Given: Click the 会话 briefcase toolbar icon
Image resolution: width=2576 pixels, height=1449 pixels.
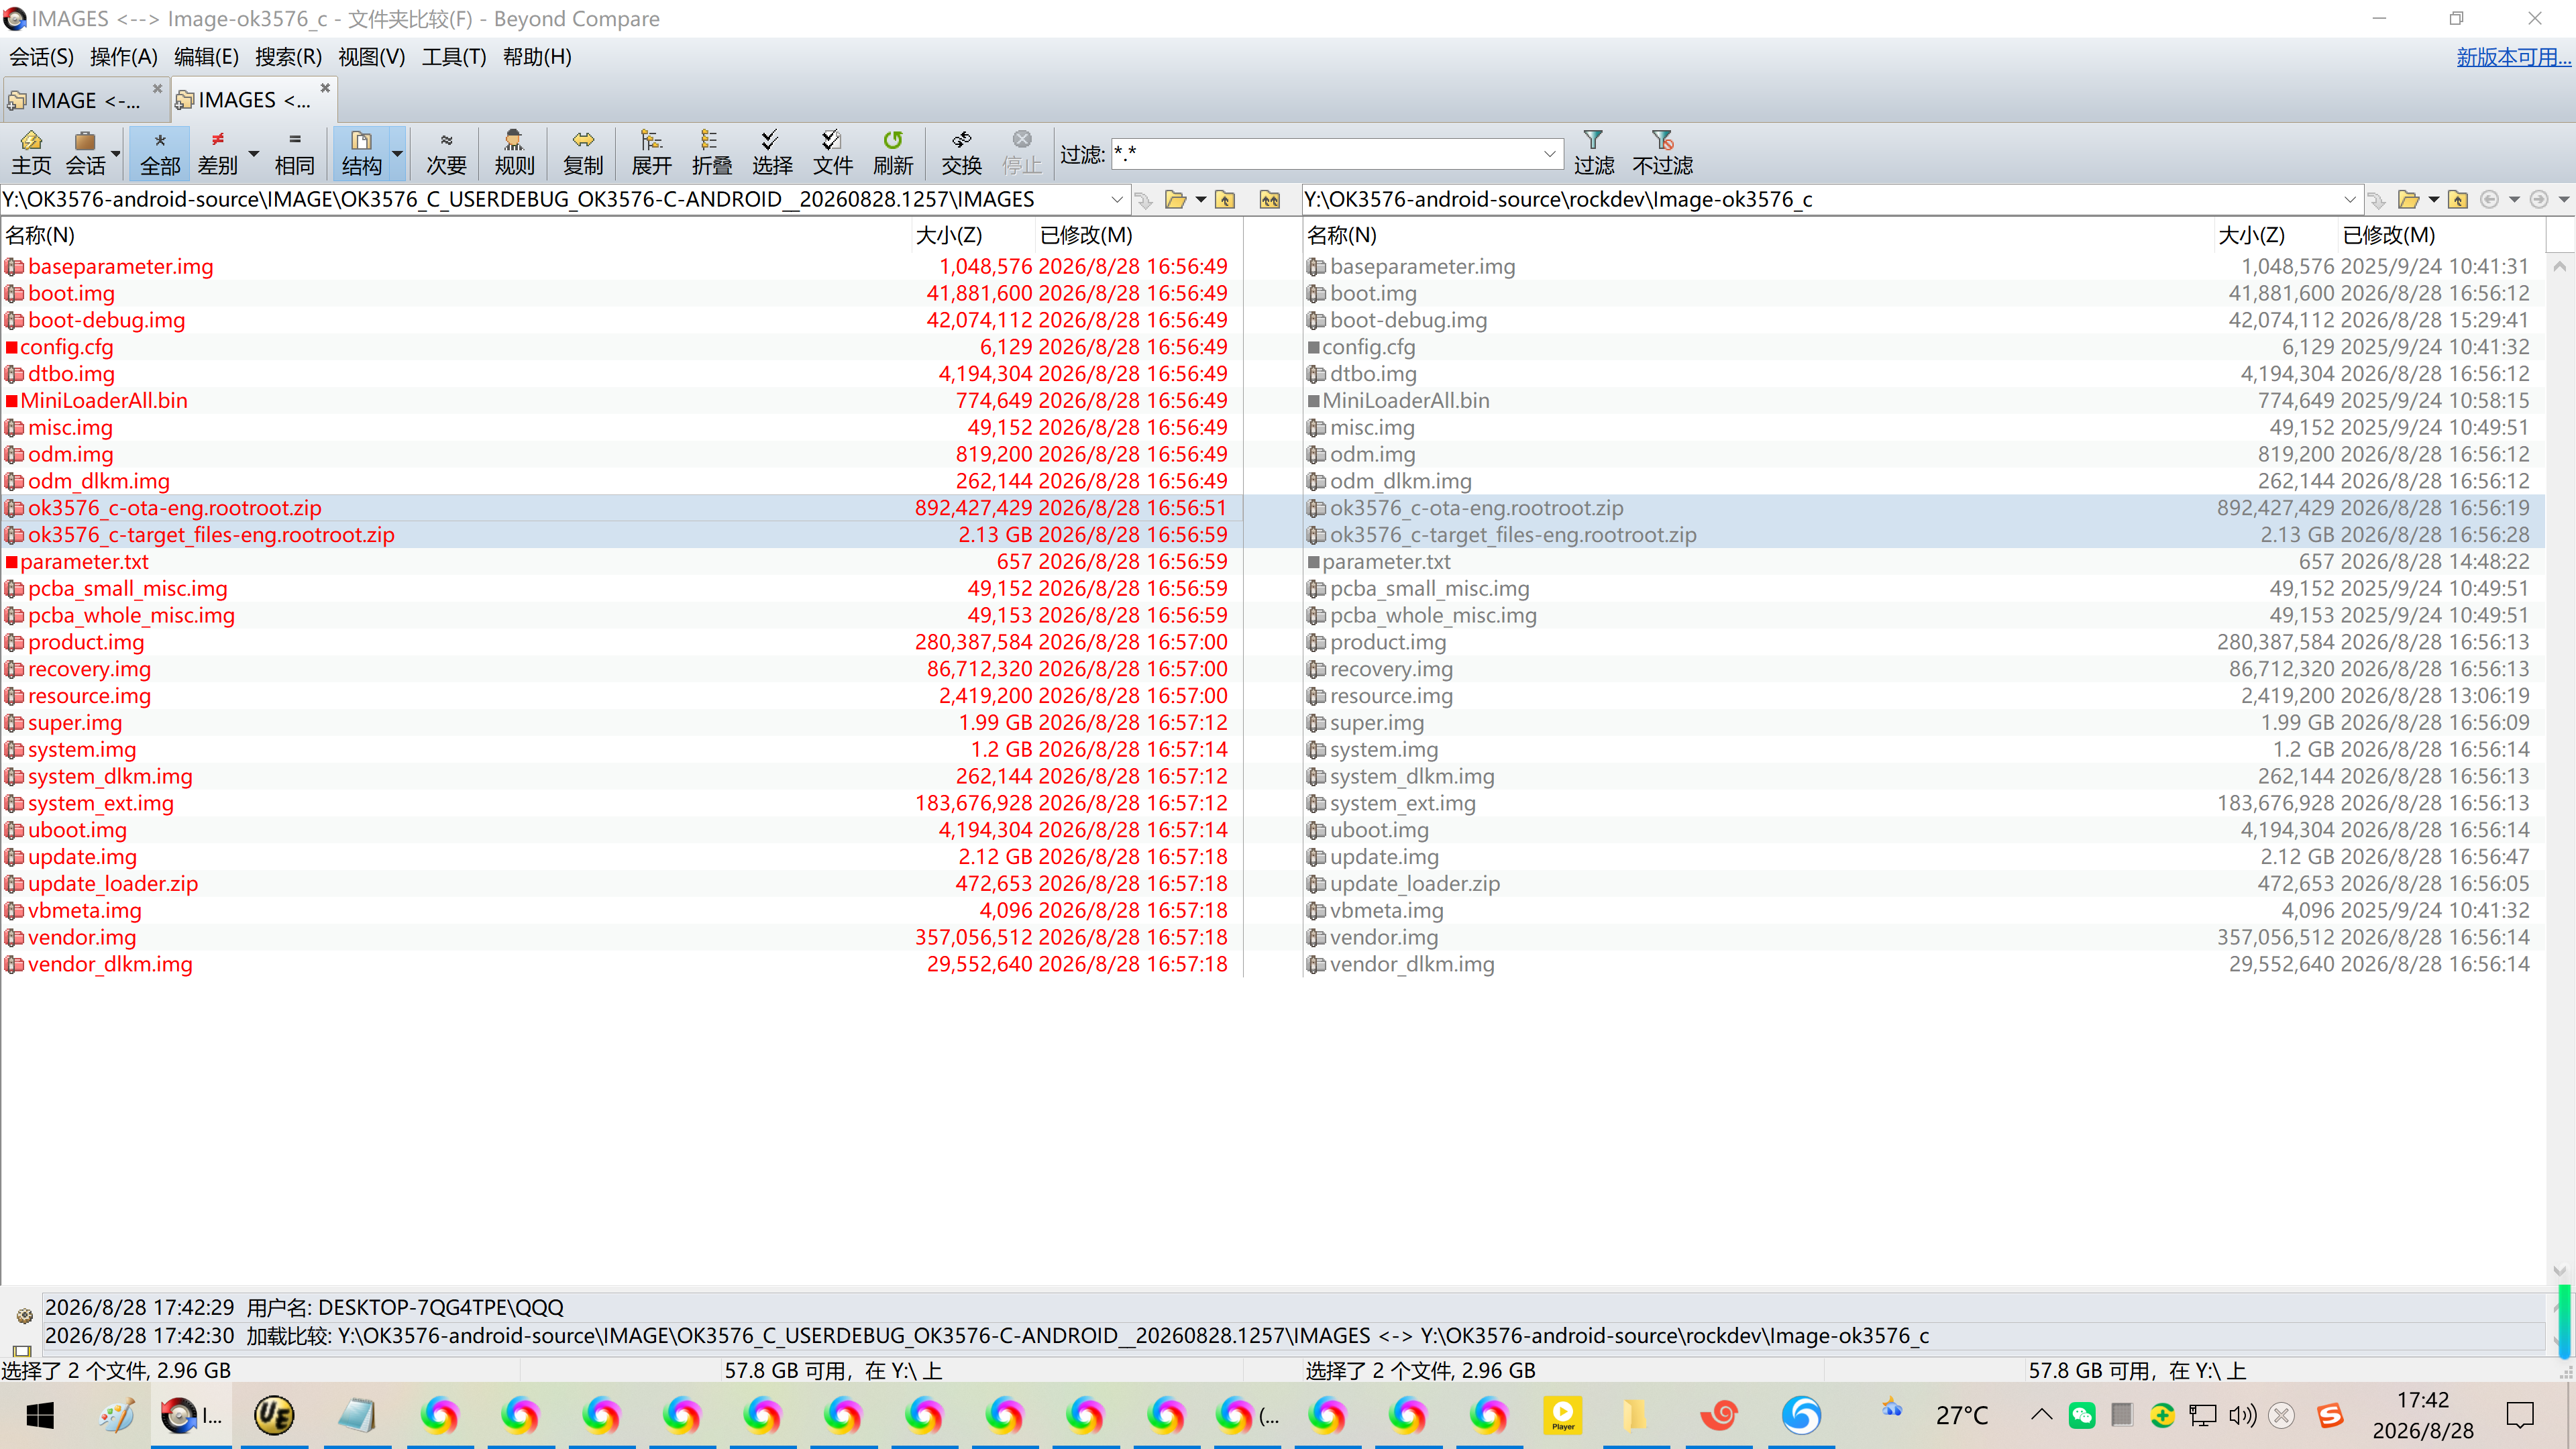Looking at the screenshot, I should pos(85,153).
